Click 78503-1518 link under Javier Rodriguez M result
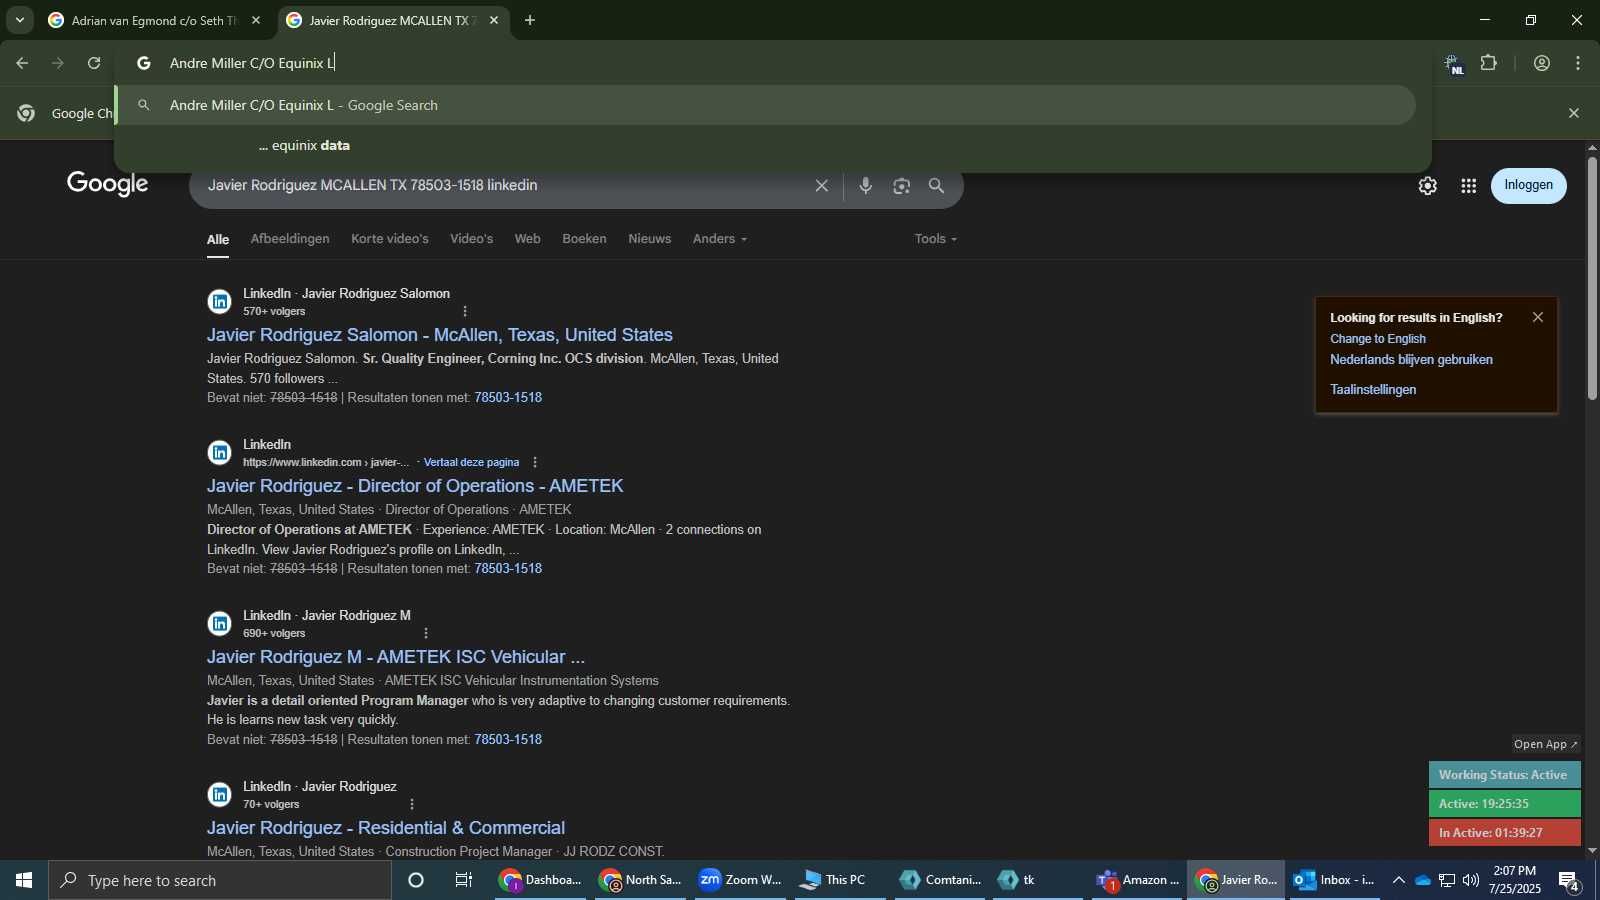This screenshot has width=1600, height=900. [x=508, y=739]
